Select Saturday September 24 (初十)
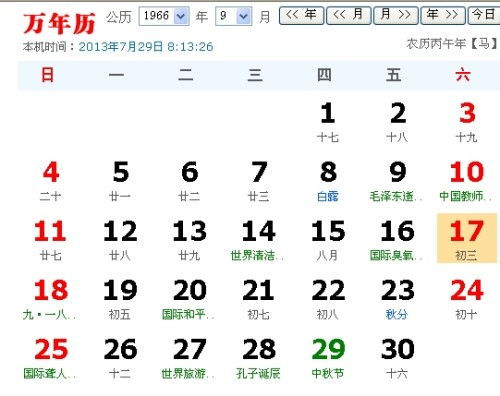Screen dimensions: 500x396 [x=467, y=299]
